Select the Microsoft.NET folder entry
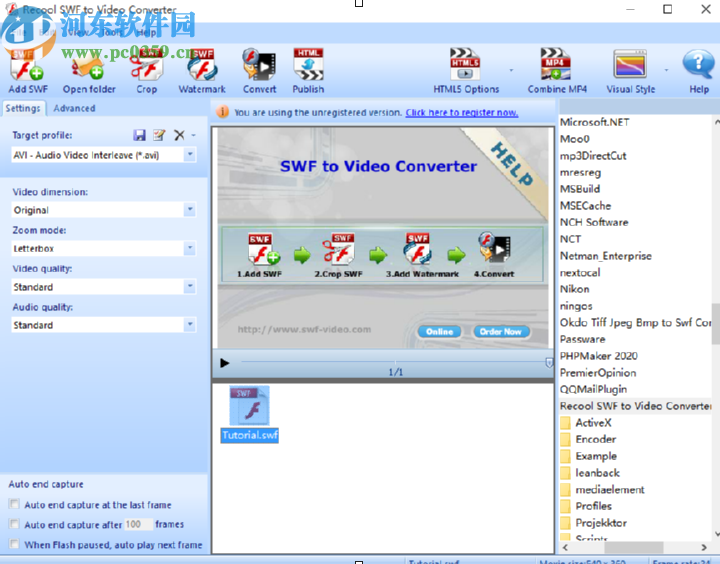720x564 pixels. (595, 122)
